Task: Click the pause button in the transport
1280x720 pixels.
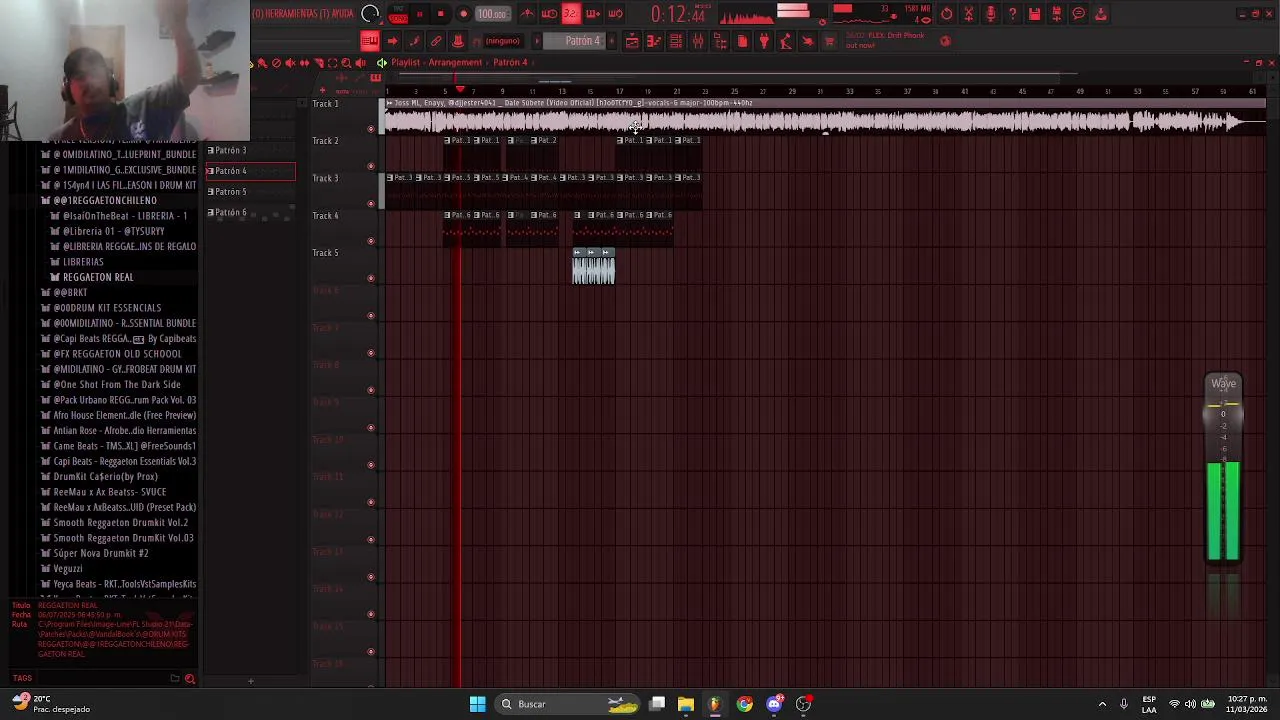Action: coord(420,14)
